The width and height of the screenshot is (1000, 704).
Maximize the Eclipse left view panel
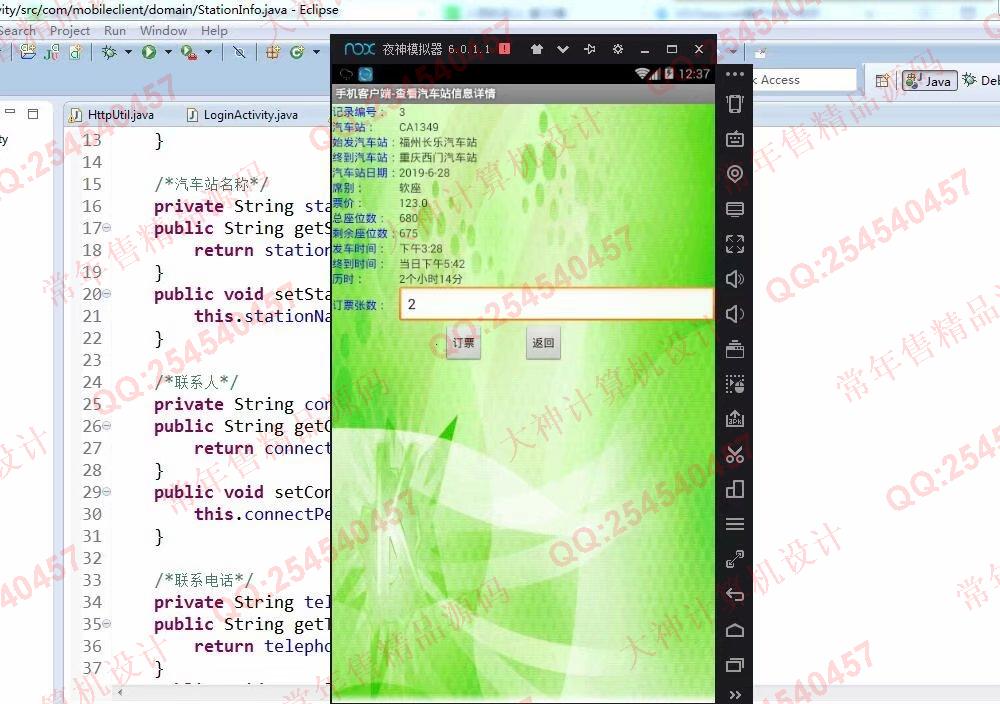tap(33, 114)
